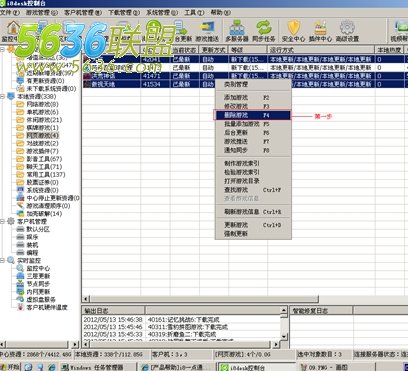
Task: Select the 对战游戏(2) folder
Action: click(38, 143)
